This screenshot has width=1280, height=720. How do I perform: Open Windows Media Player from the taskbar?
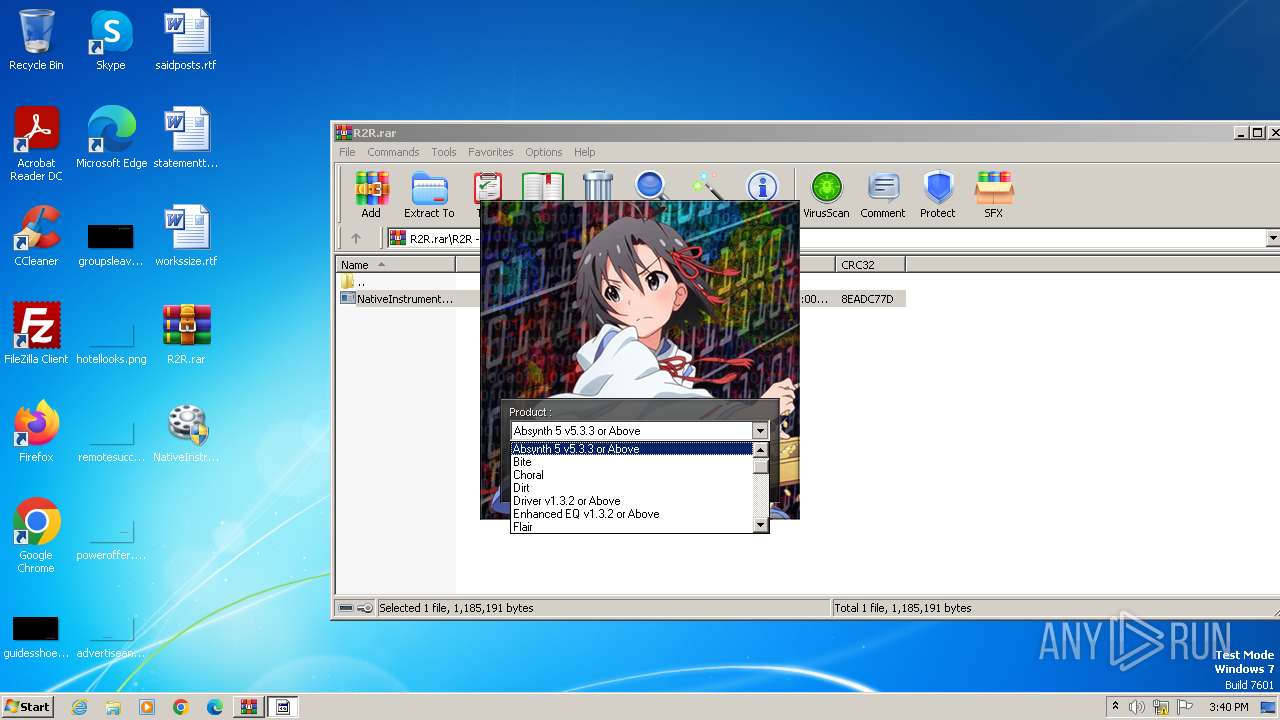(x=147, y=707)
